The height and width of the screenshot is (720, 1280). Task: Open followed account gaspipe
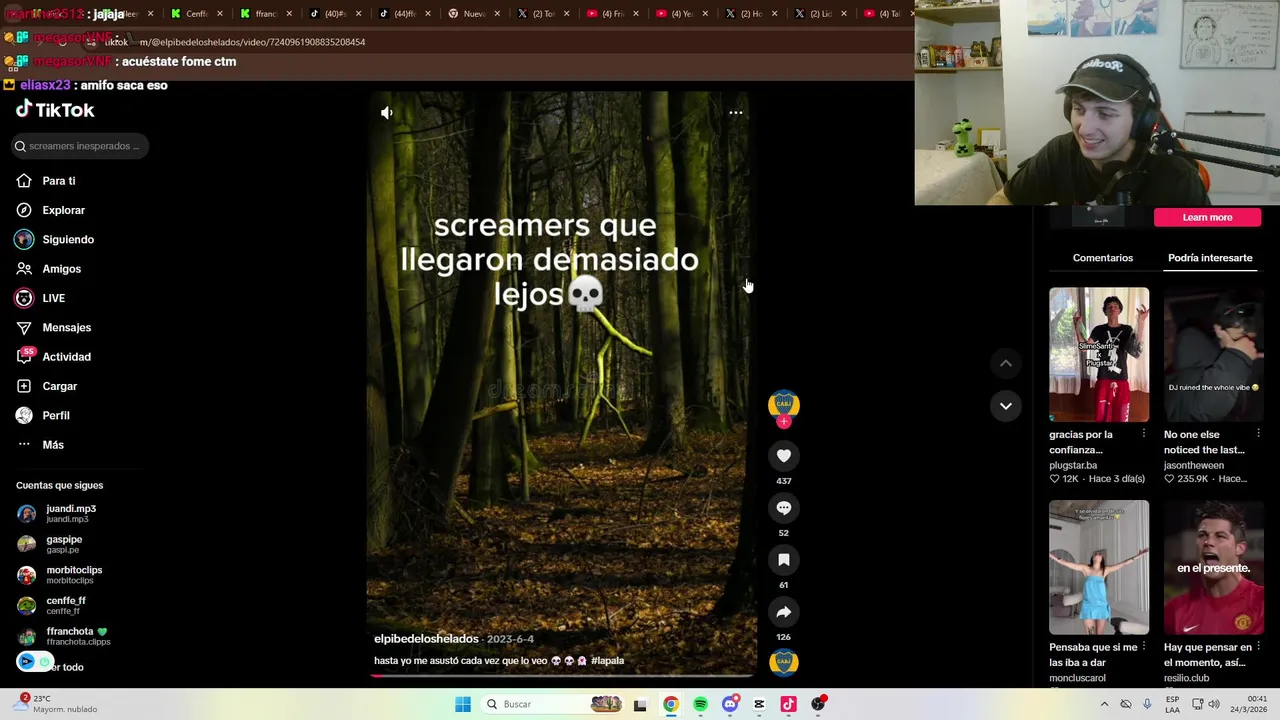point(63,544)
